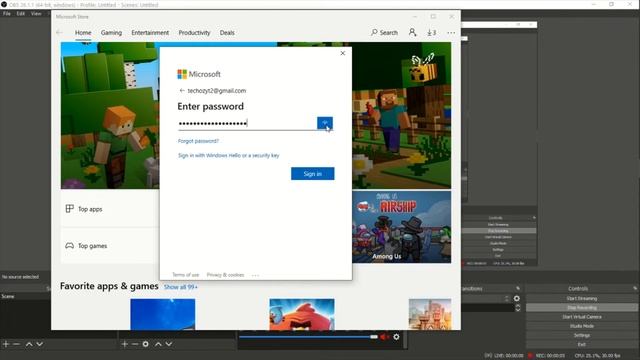640x360 pixels.
Task: Open transition properties gear icon
Action: (517, 299)
